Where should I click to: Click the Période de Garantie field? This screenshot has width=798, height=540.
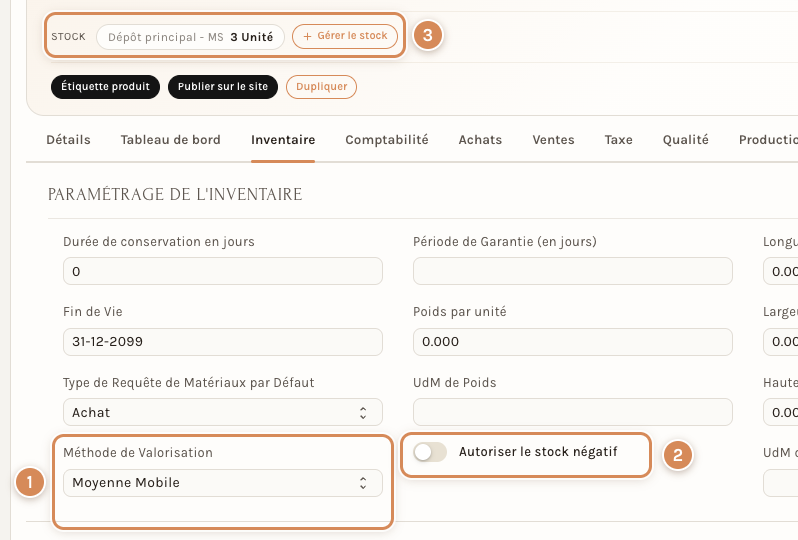[x=573, y=271]
